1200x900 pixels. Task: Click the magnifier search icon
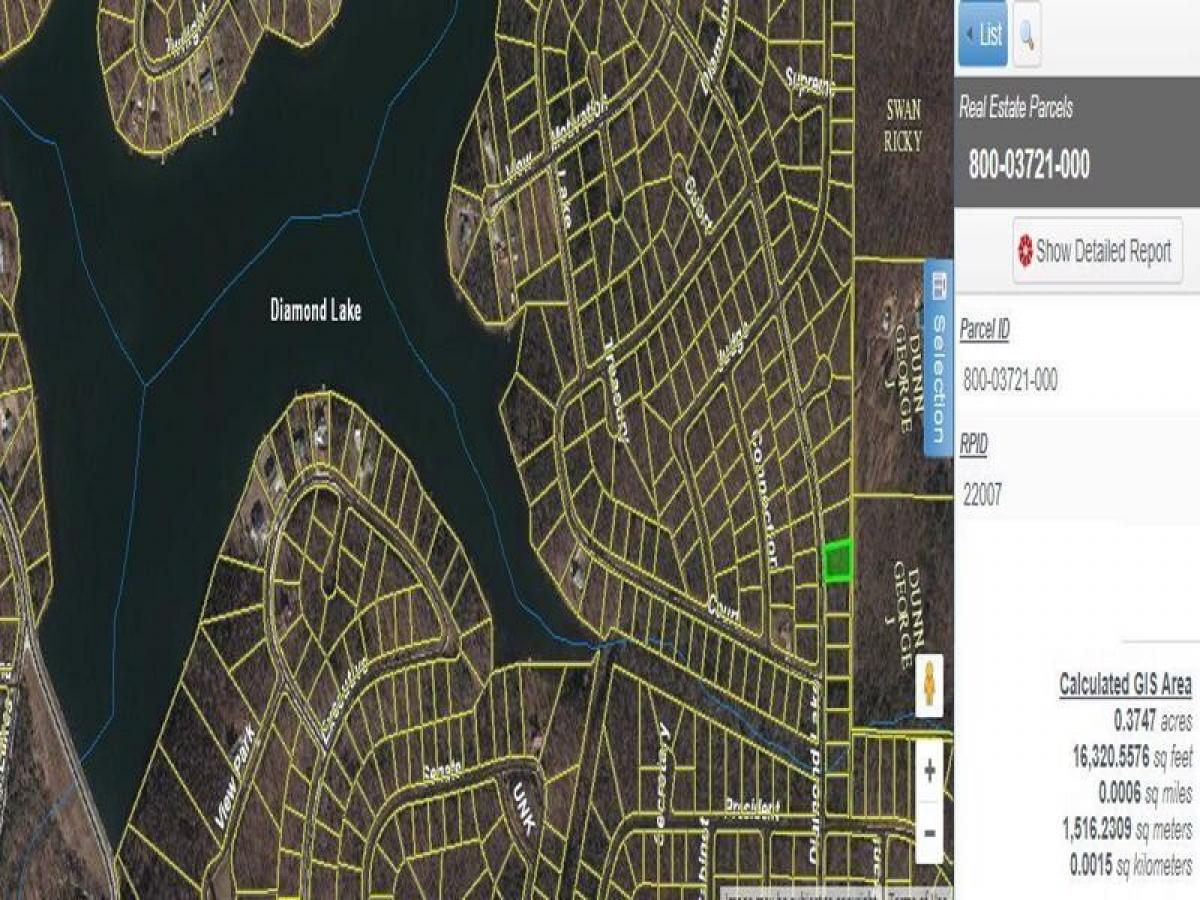pos(1027,35)
